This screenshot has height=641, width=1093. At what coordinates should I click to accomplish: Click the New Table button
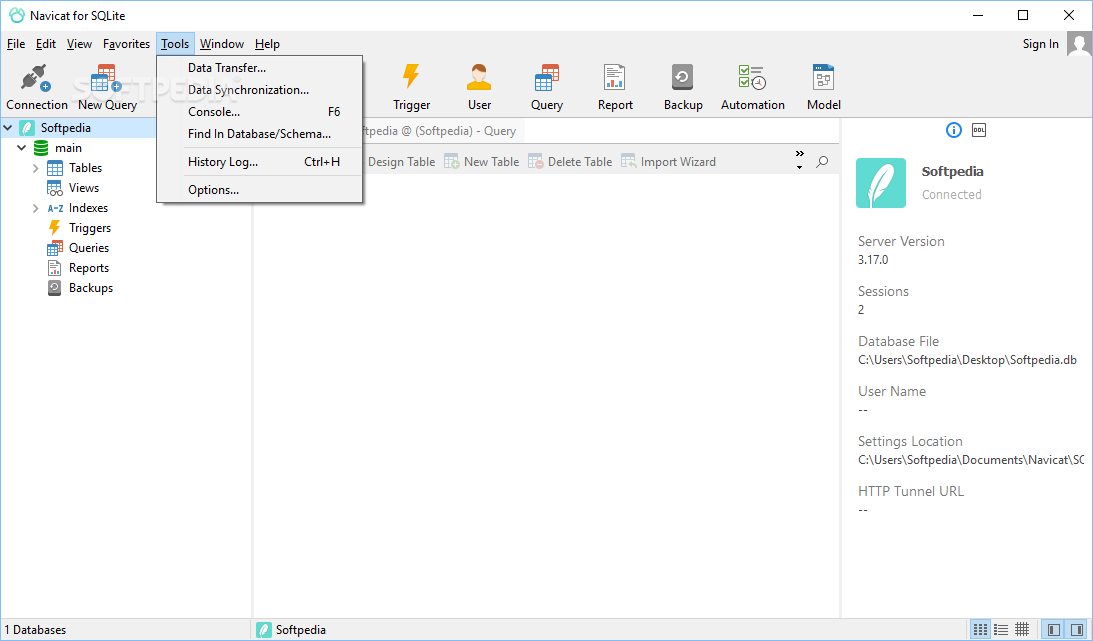point(482,162)
